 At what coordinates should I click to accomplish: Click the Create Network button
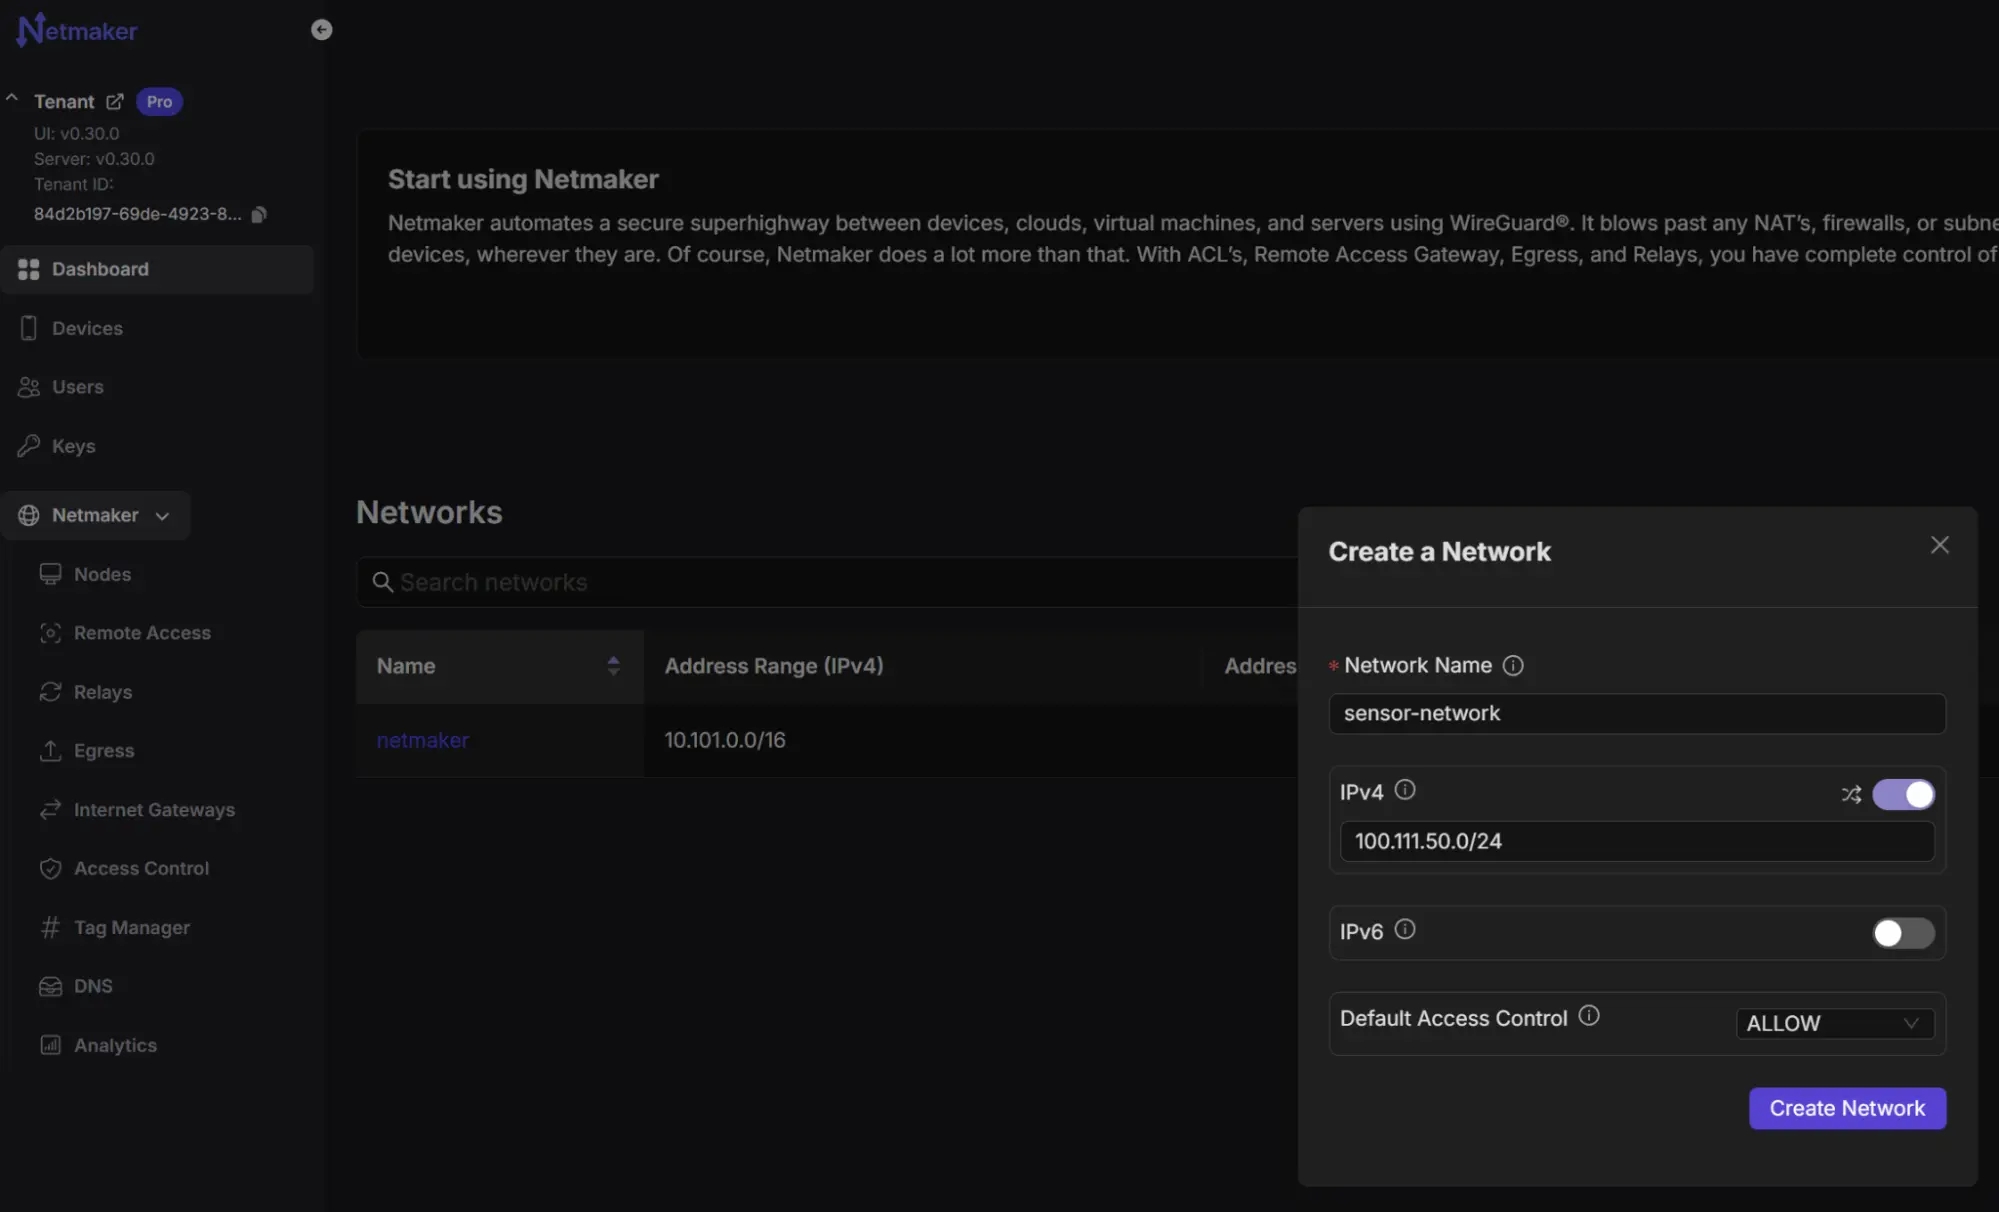click(1846, 1108)
